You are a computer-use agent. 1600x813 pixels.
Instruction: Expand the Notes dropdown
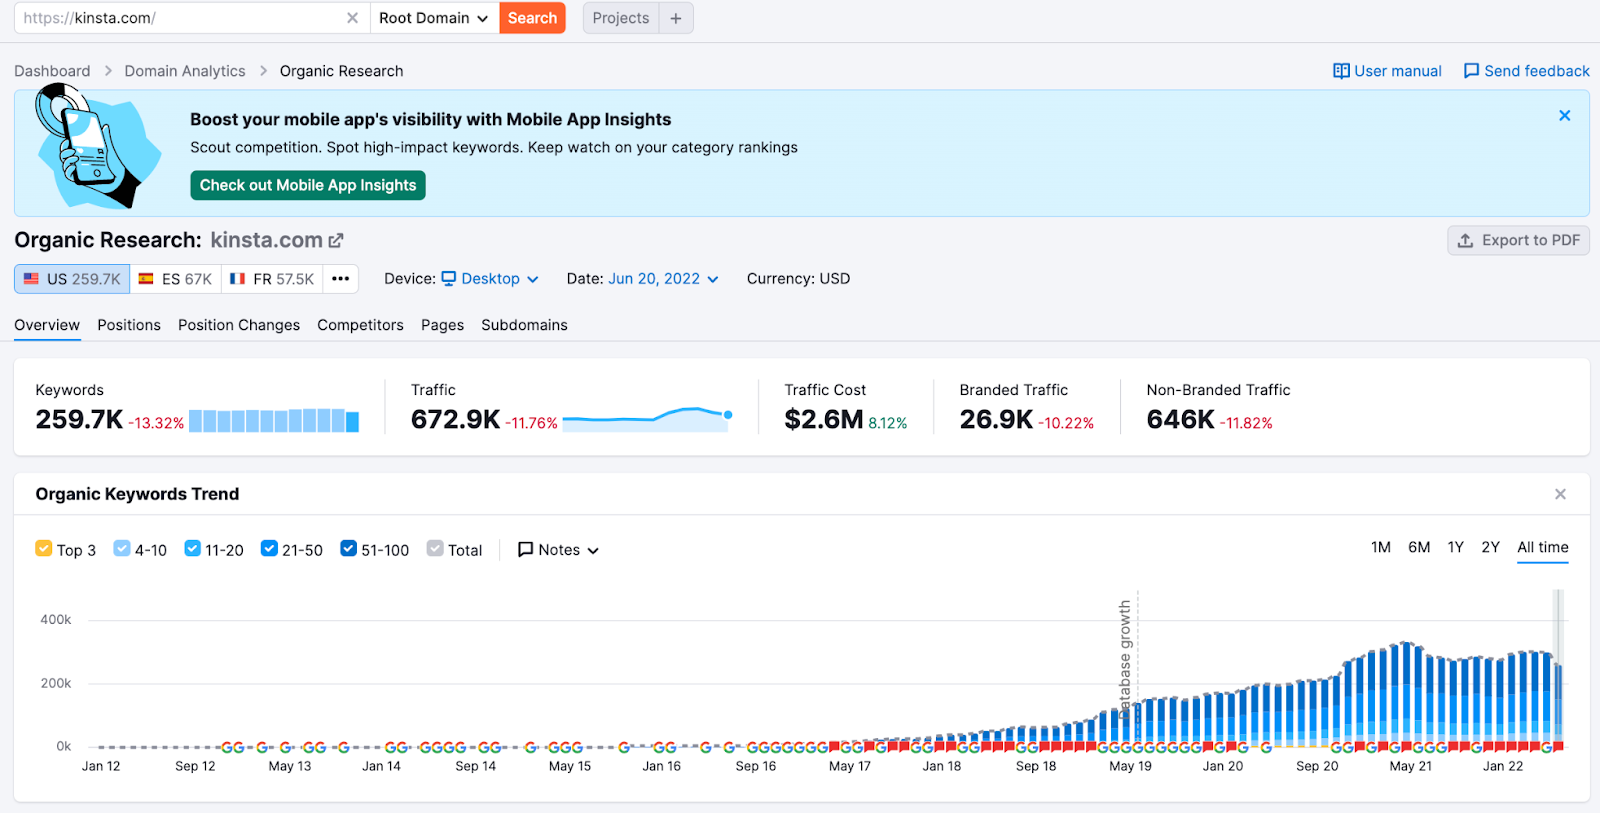tap(558, 550)
